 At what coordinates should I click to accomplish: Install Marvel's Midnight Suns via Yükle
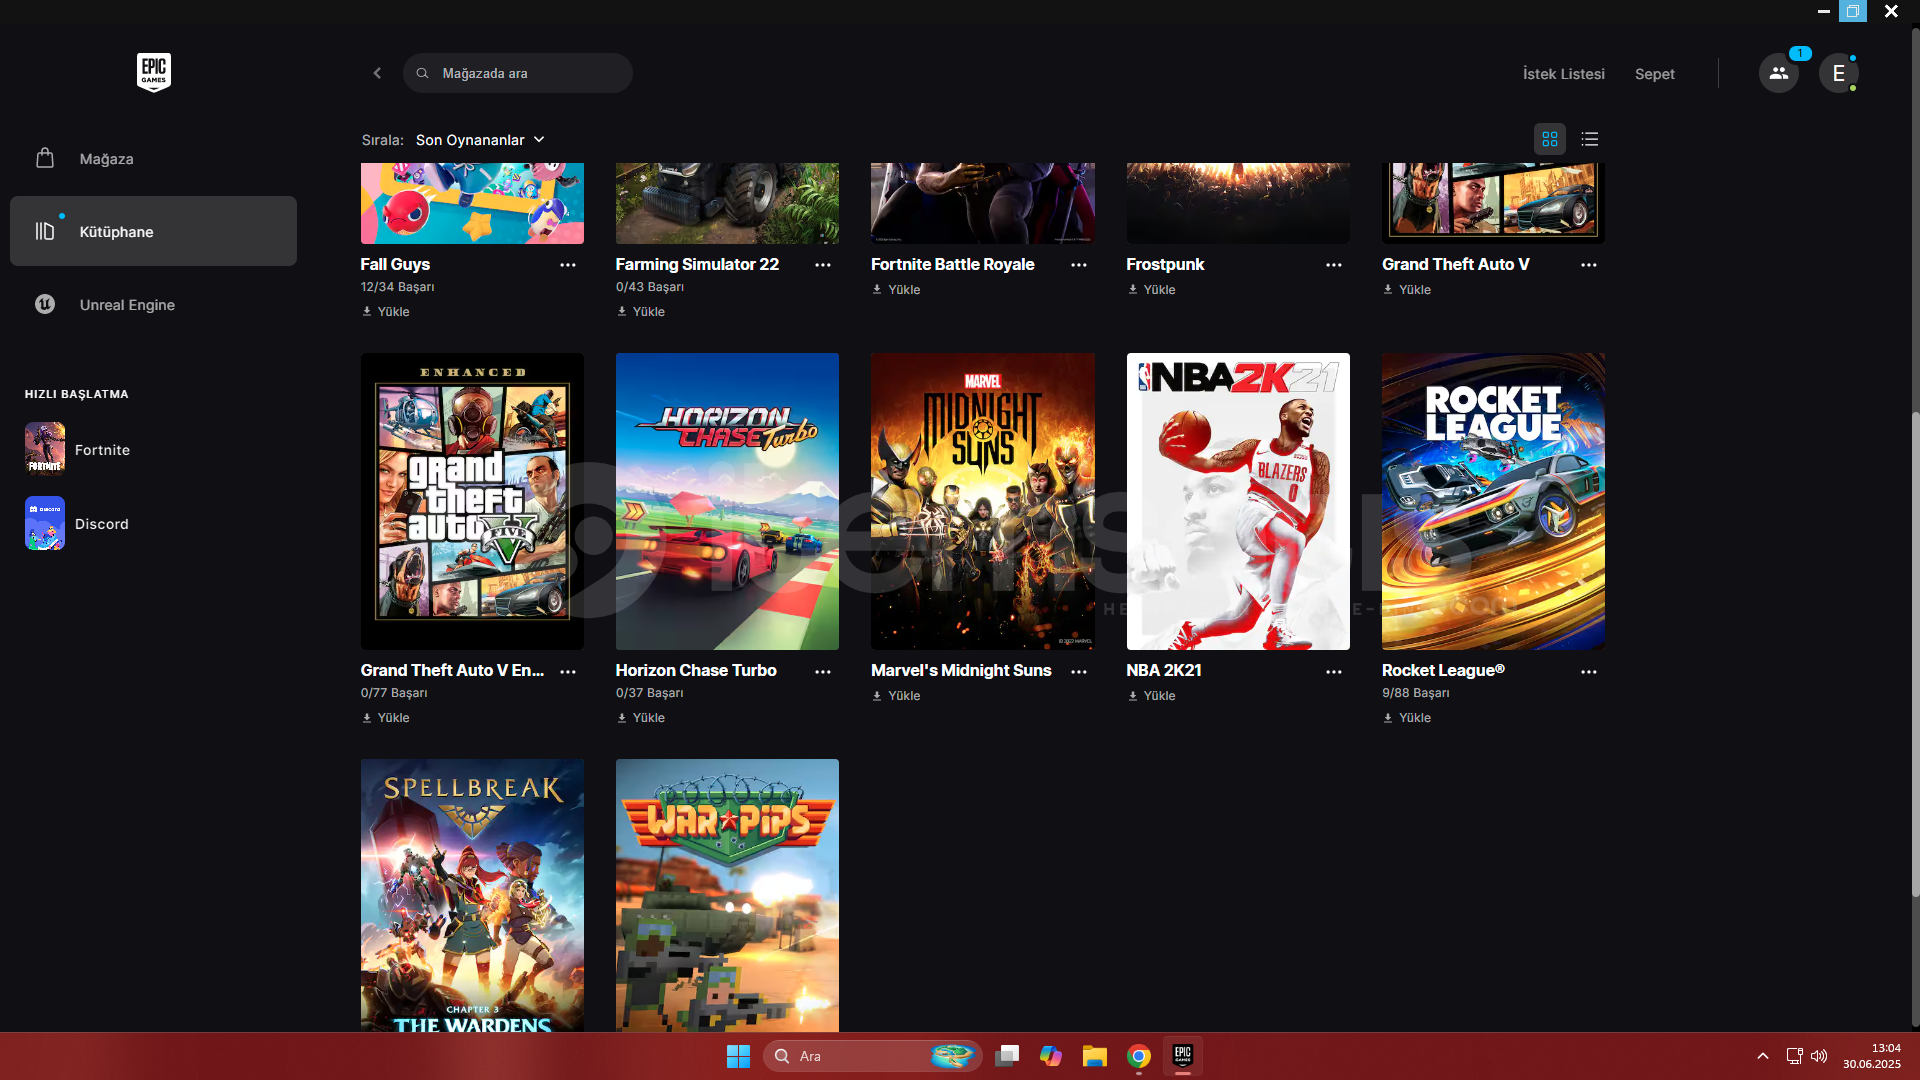[896, 696]
